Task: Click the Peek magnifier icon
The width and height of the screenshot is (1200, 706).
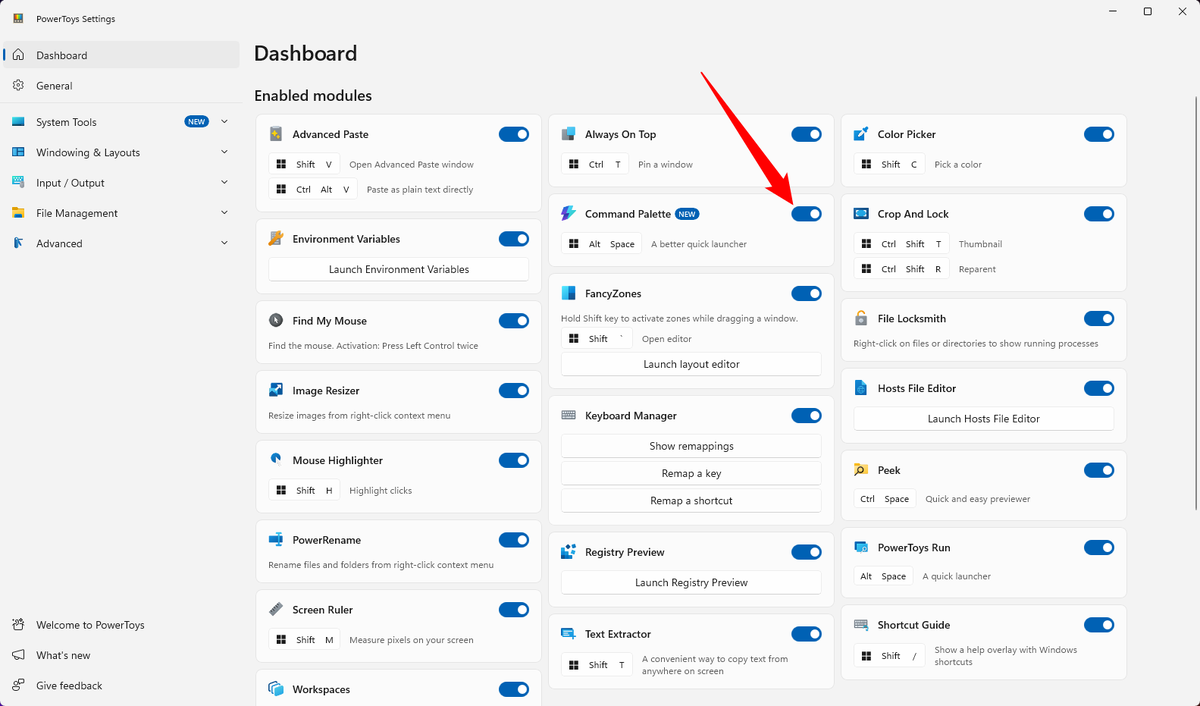Action: (x=861, y=470)
